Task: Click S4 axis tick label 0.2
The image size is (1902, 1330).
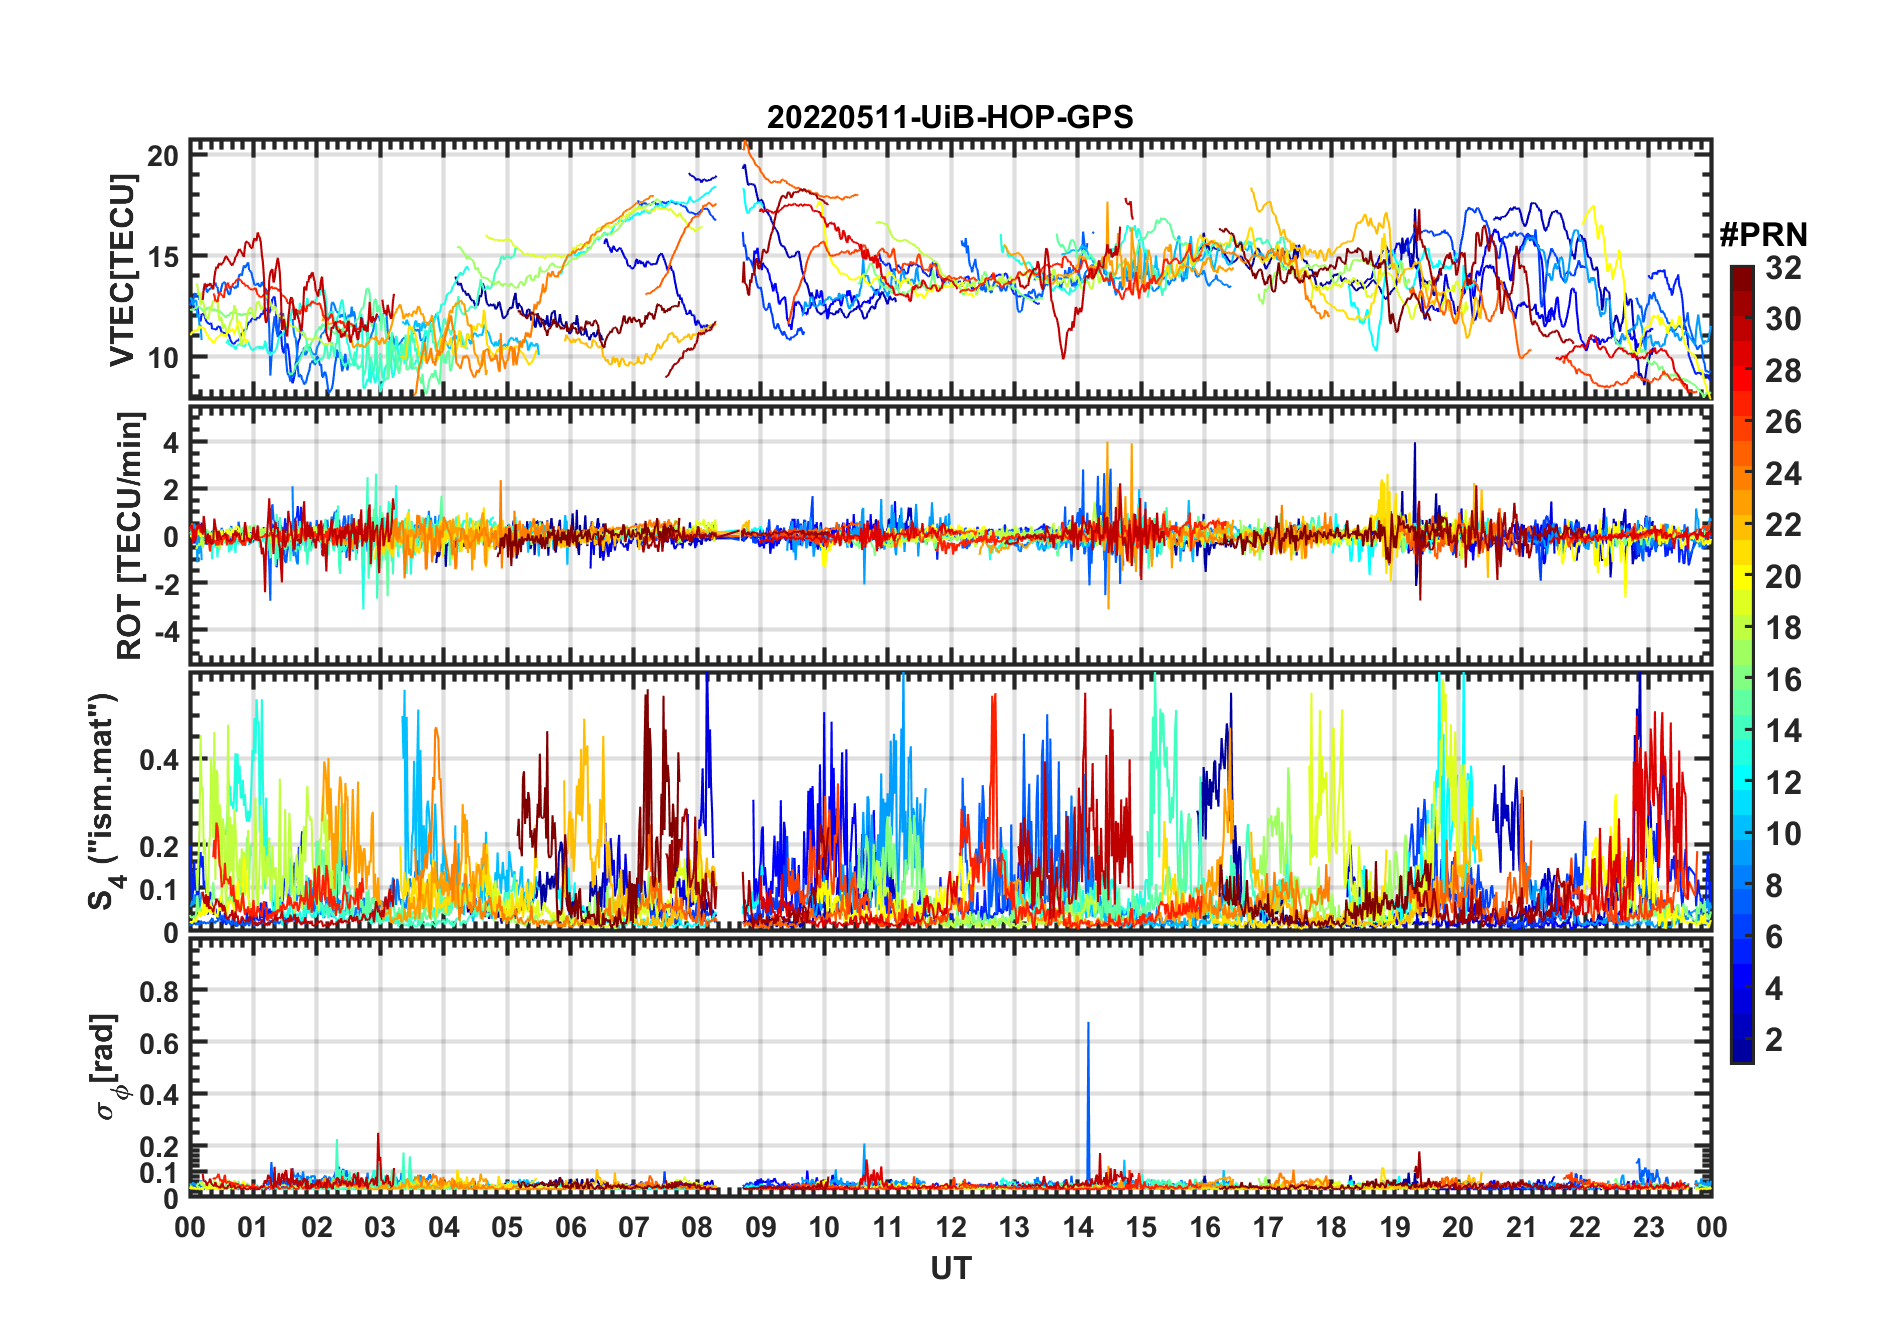Action: (x=160, y=846)
